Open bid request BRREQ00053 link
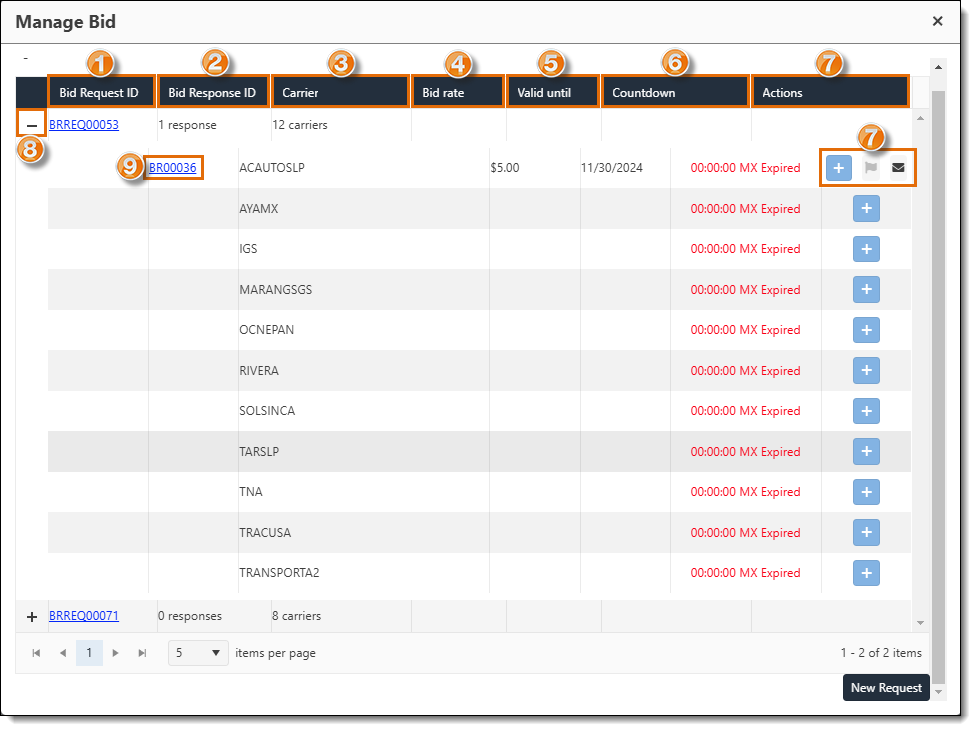 click(x=84, y=125)
